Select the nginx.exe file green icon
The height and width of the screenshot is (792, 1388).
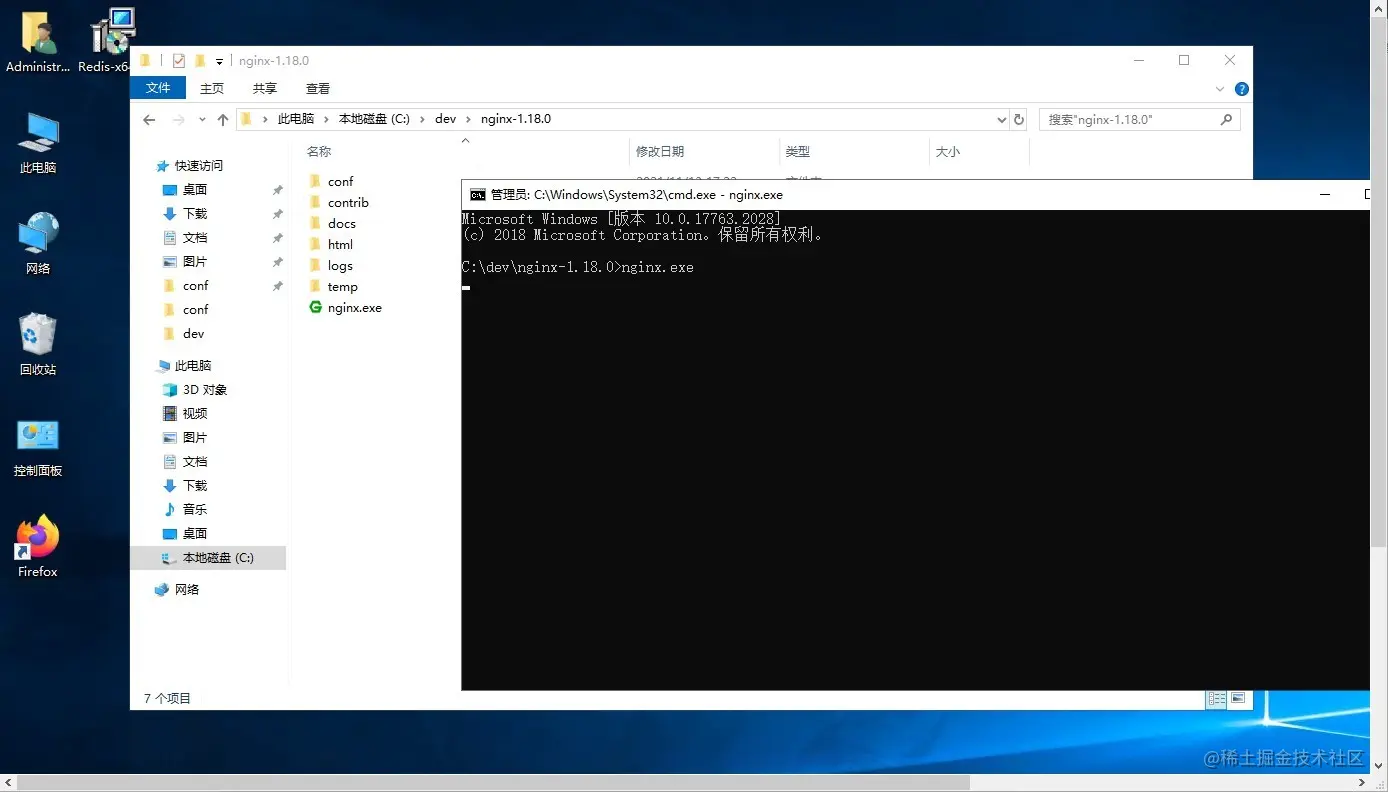tap(316, 308)
